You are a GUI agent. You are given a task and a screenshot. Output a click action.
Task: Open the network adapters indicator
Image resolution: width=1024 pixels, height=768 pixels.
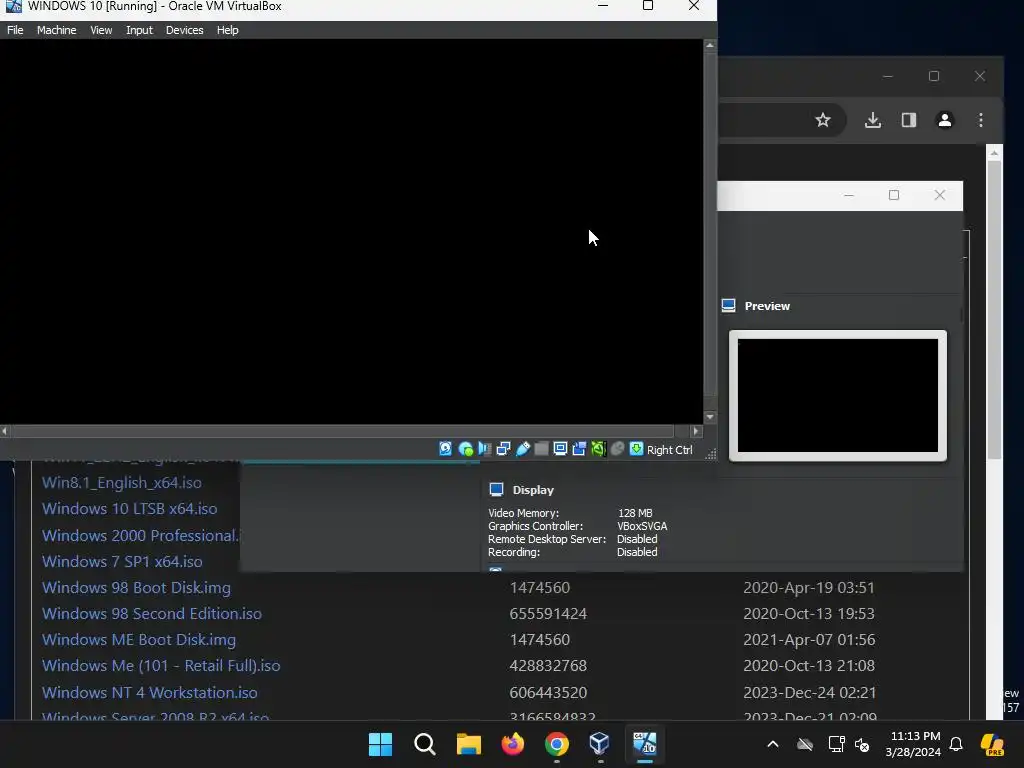tap(504, 449)
